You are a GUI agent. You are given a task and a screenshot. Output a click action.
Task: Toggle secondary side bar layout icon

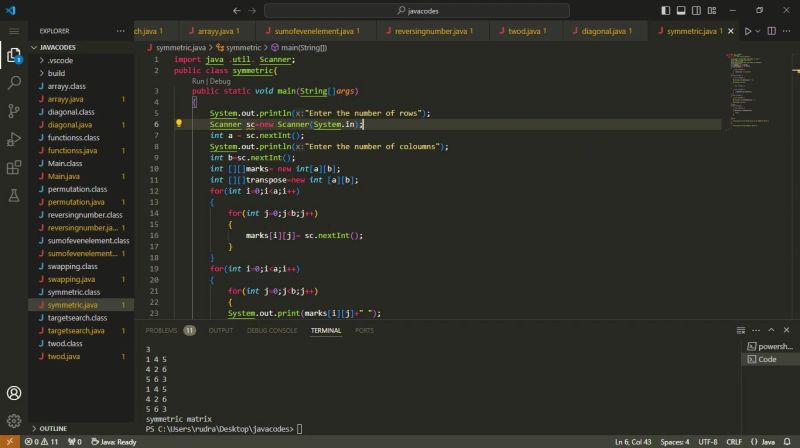[x=696, y=11]
